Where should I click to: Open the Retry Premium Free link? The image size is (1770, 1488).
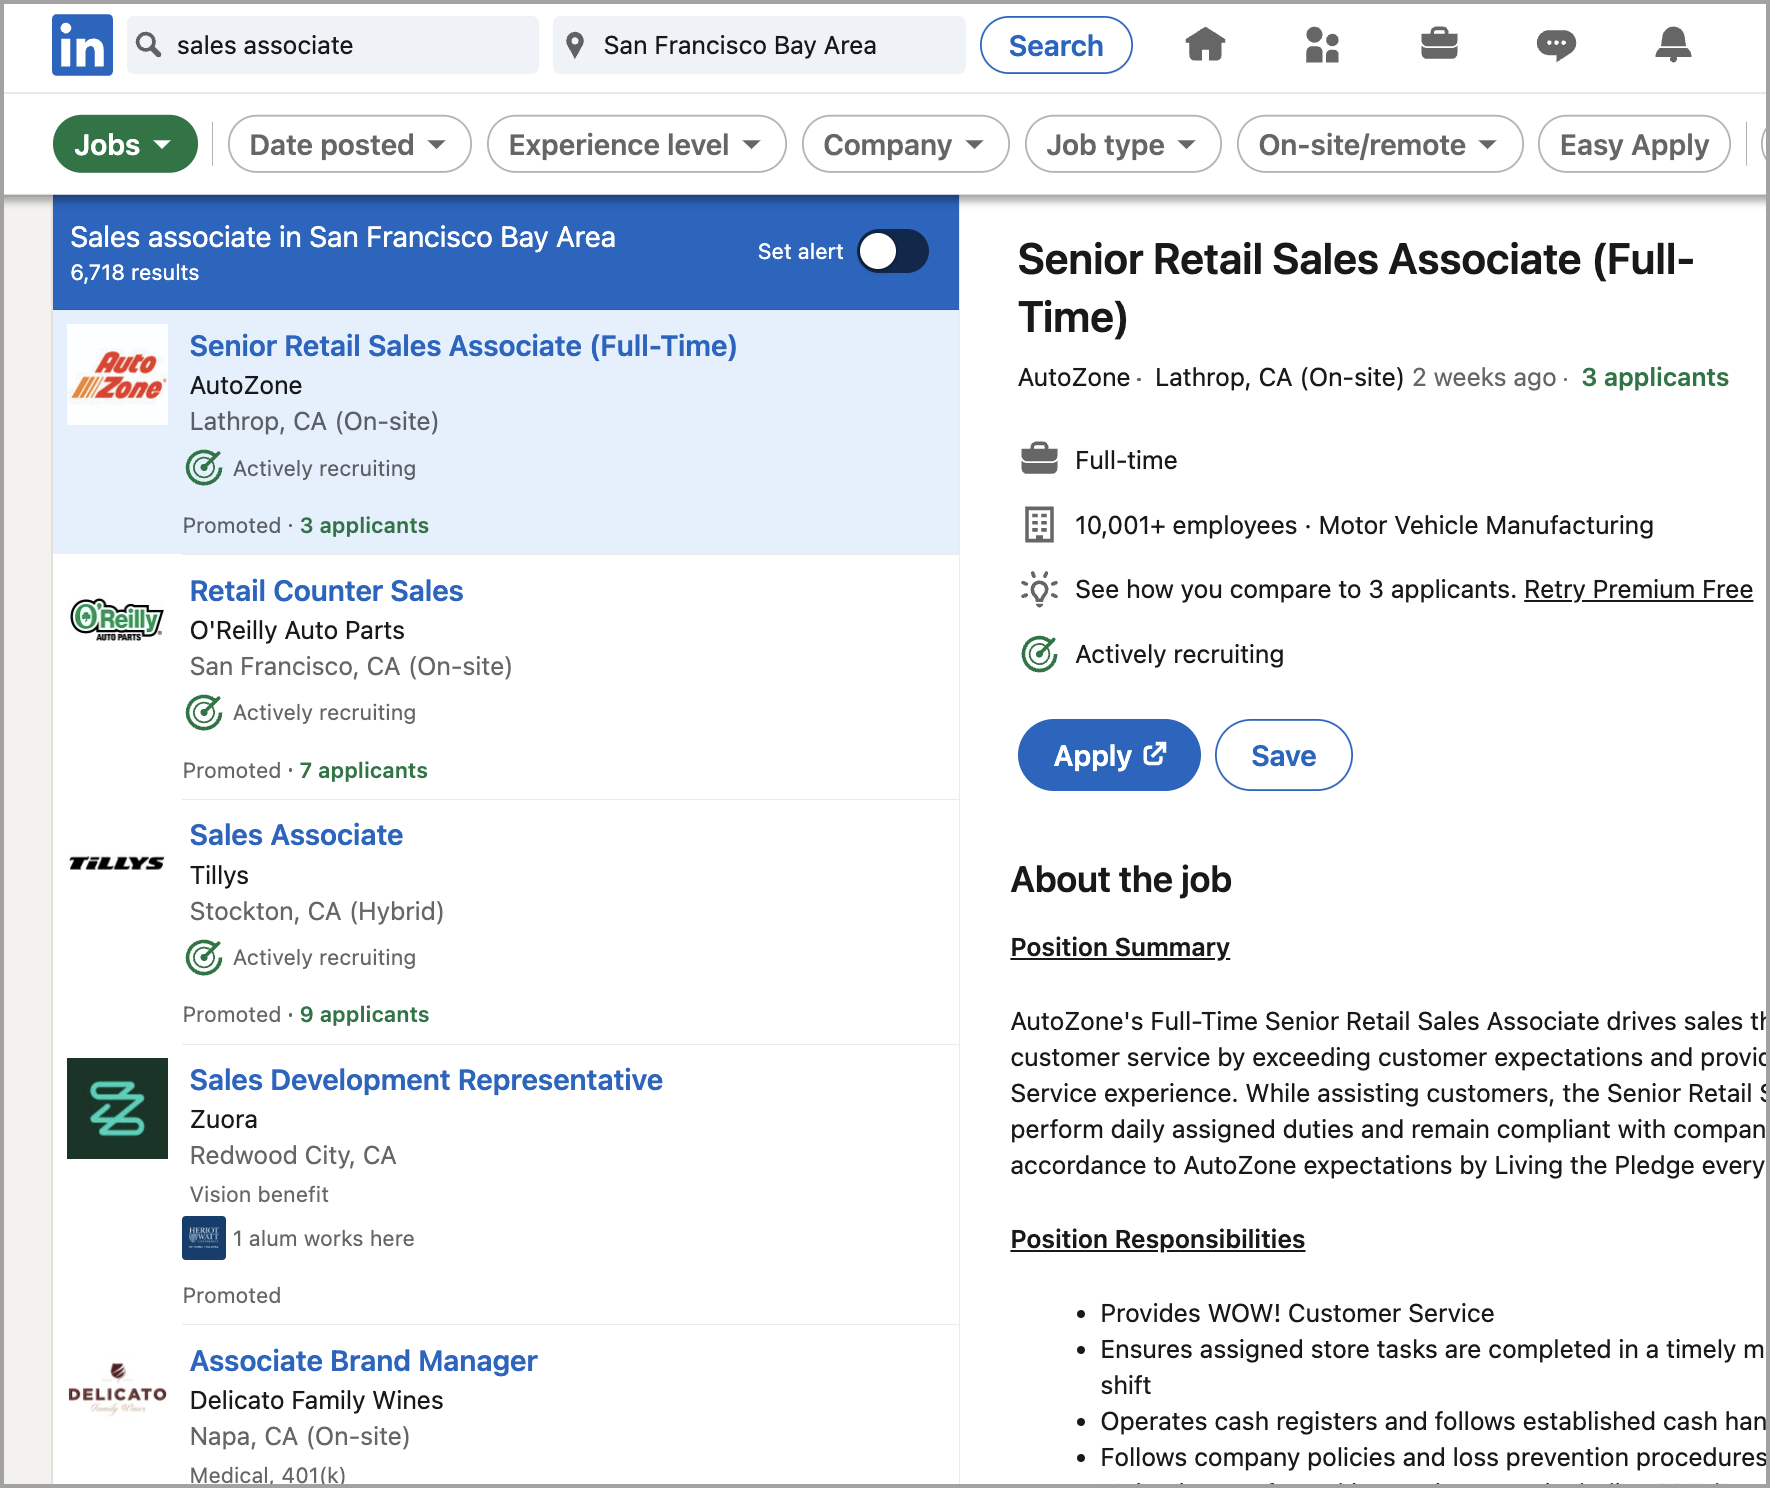click(1637, 590)
